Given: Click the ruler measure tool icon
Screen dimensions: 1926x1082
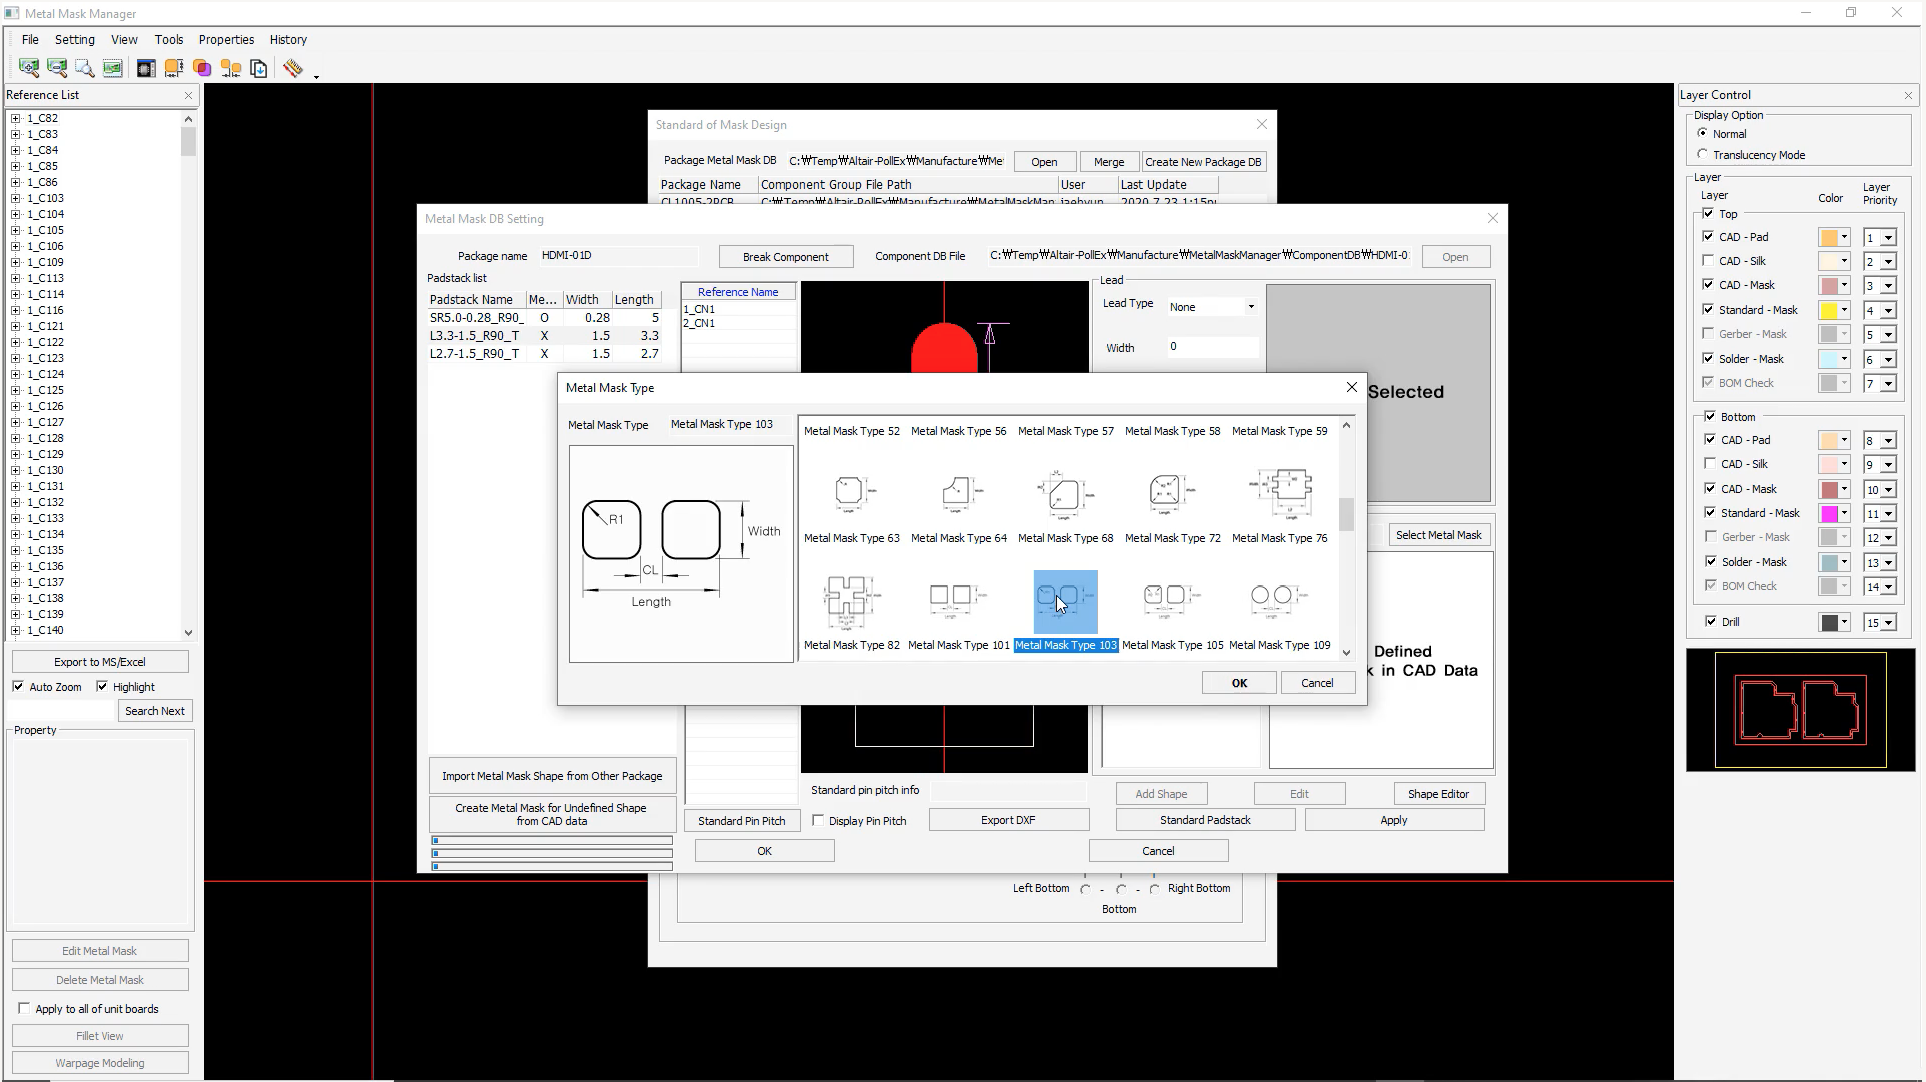Looking at the screenshot, I should point(293,68).
